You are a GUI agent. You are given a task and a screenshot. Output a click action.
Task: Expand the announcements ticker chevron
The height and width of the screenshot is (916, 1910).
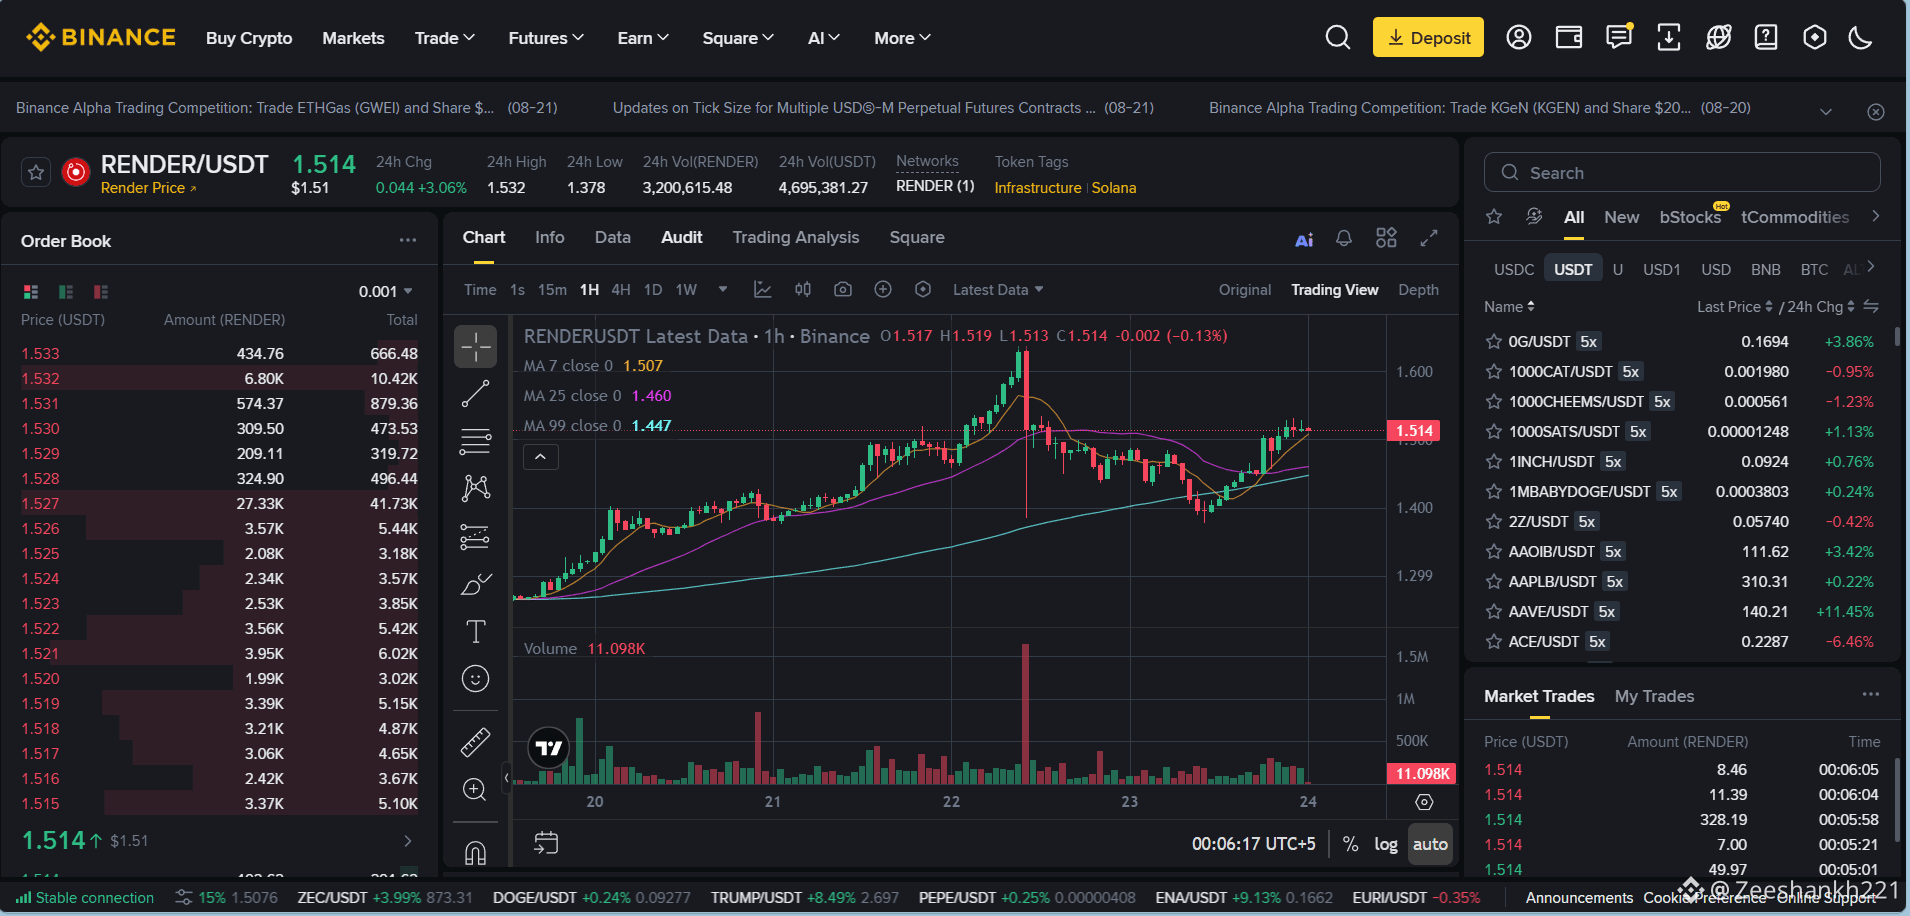[x=1826, y=111]
